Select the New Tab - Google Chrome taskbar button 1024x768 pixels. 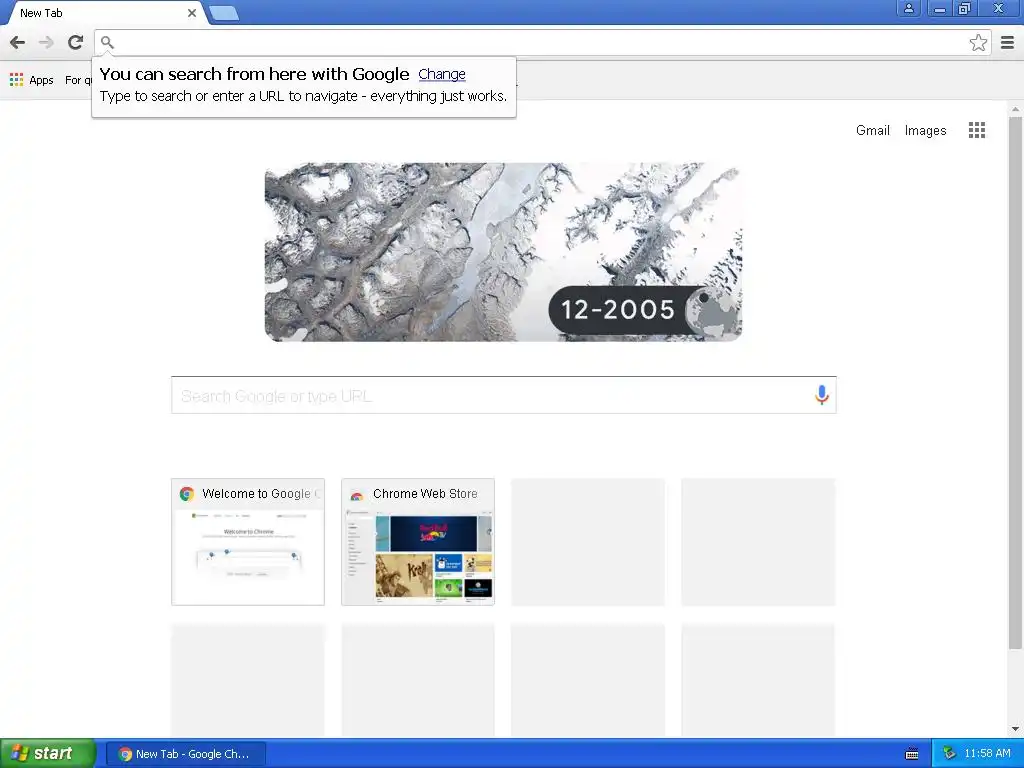coord(185,754)
